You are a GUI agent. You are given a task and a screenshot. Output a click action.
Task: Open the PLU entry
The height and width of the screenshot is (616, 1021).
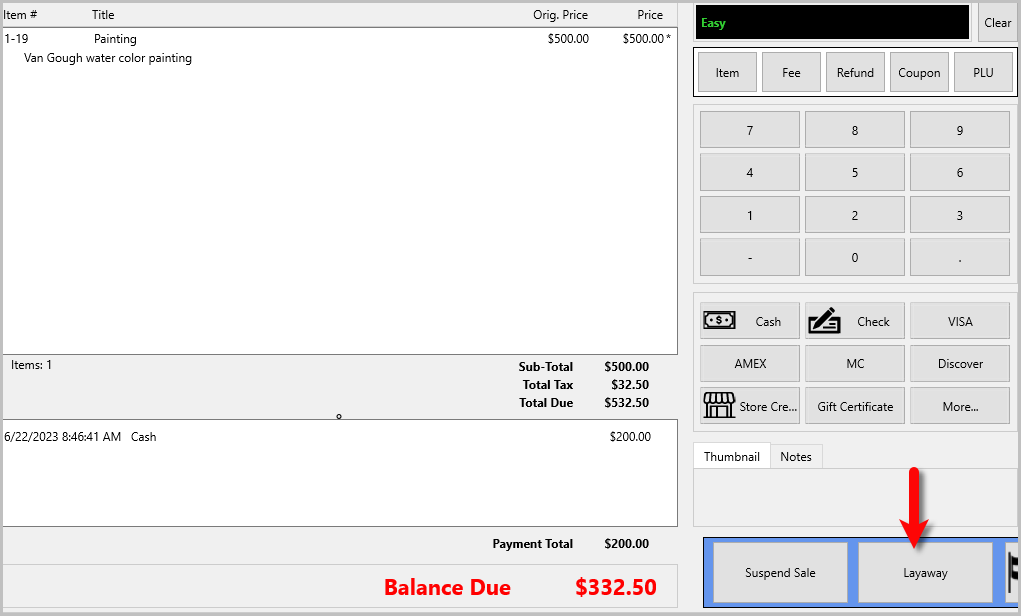pos(983,72)
